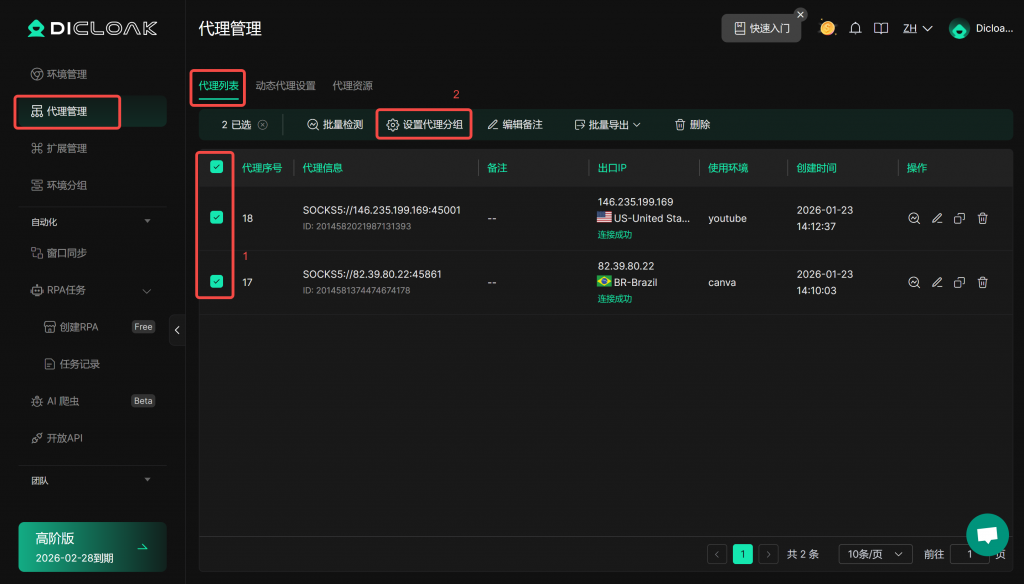Click the 前往 page number input field
Screen dimensions: 1024x584
coord(969,554)
